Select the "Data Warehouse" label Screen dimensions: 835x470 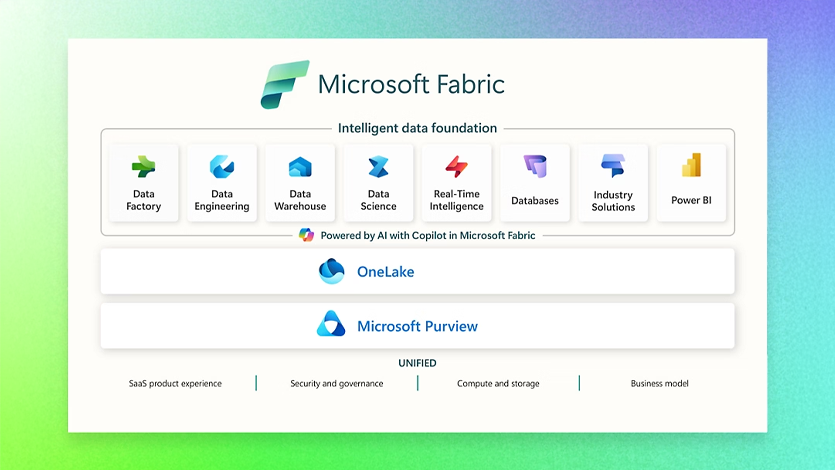[x=300, y=200]
